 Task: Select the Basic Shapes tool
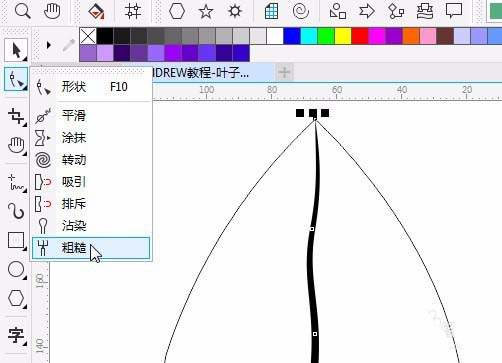pos(338,11)
